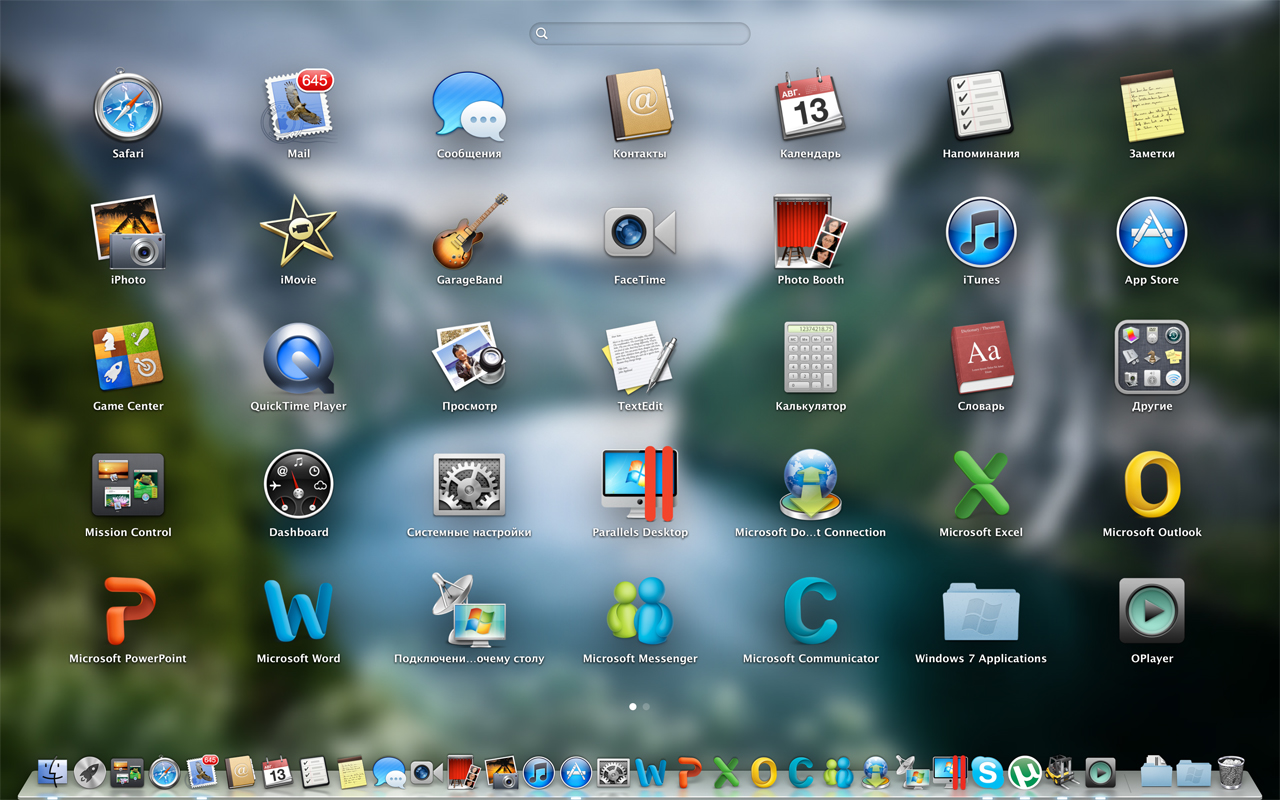This screenshot has width=1280, height=800.
Task: Open Safari from Launchpad grid
Action: pyautogui.click(x=128, y=107)
